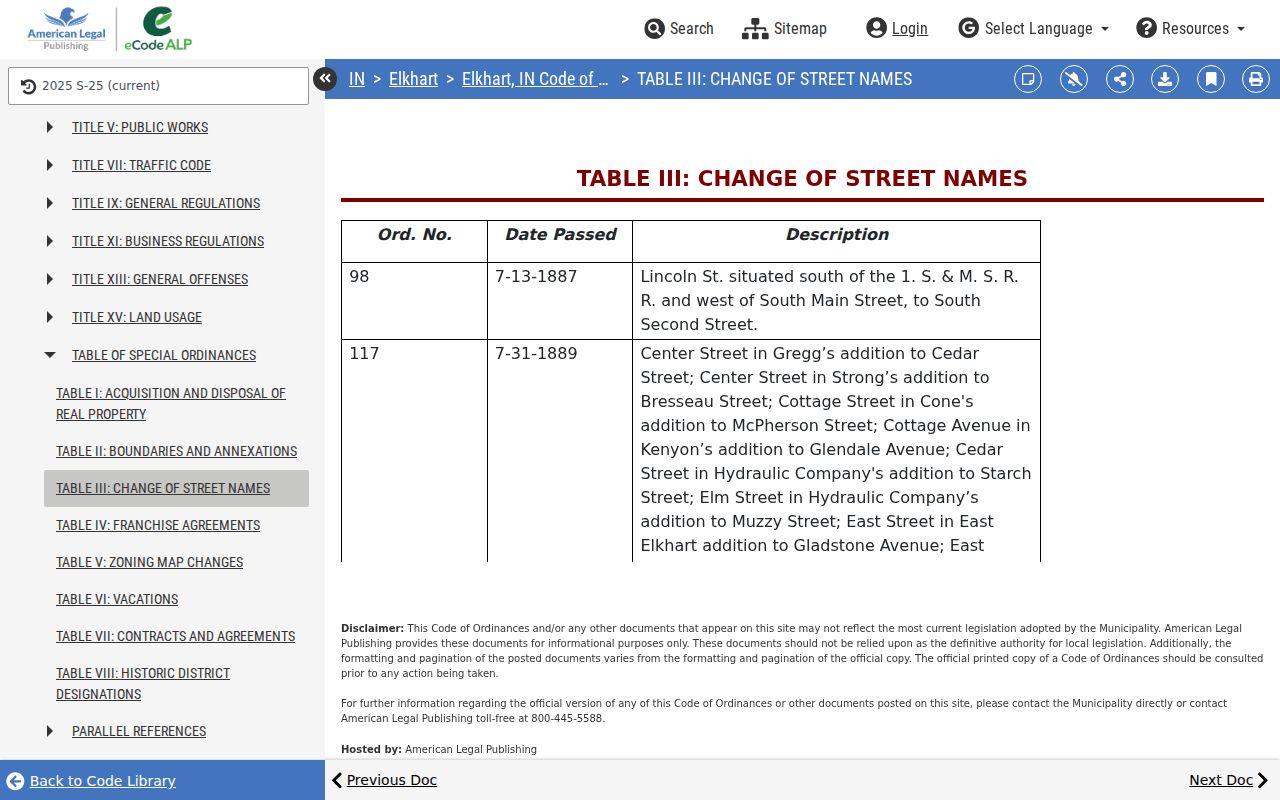Expand Title XIII: General Offenses arrow
The width and height of the screenshot is (1280, 800).
click(50, 279)
